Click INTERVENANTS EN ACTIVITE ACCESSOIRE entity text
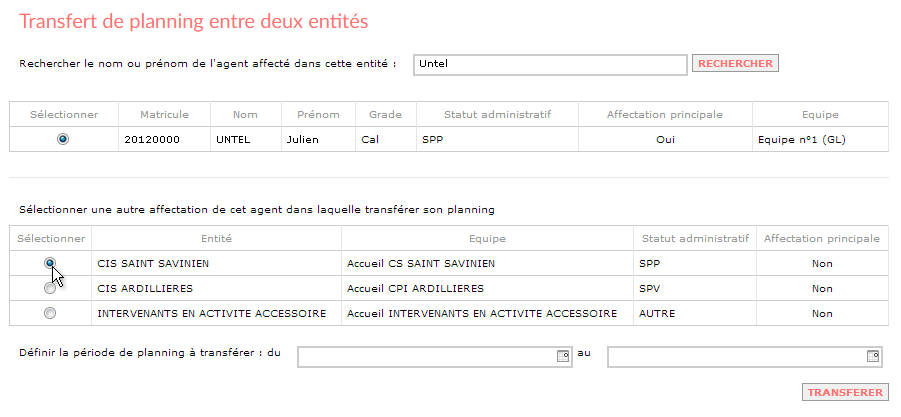The image size is (901, 417). pos(211,314)
